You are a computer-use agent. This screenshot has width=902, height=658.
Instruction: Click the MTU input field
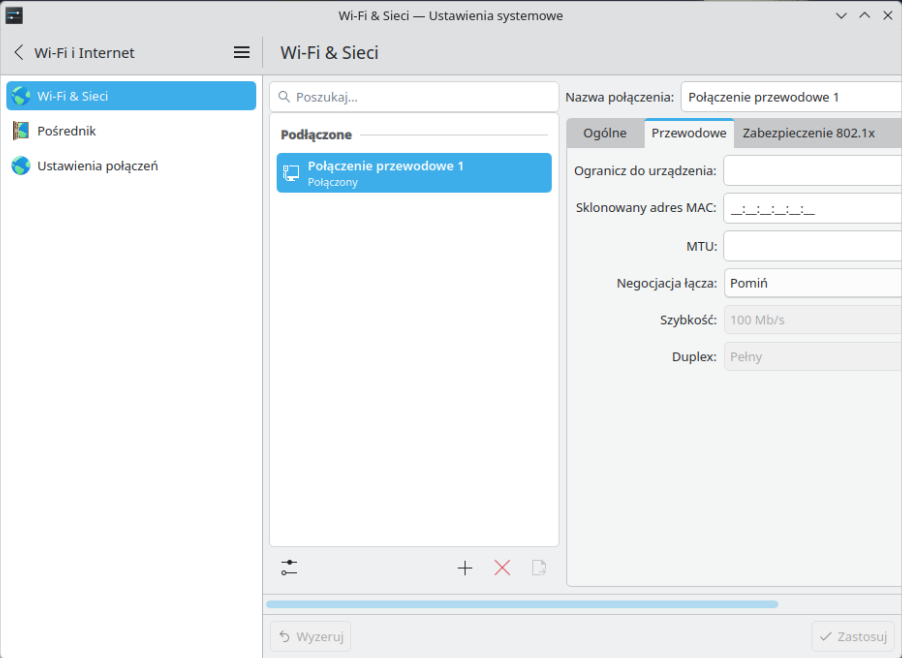(812, 246)
